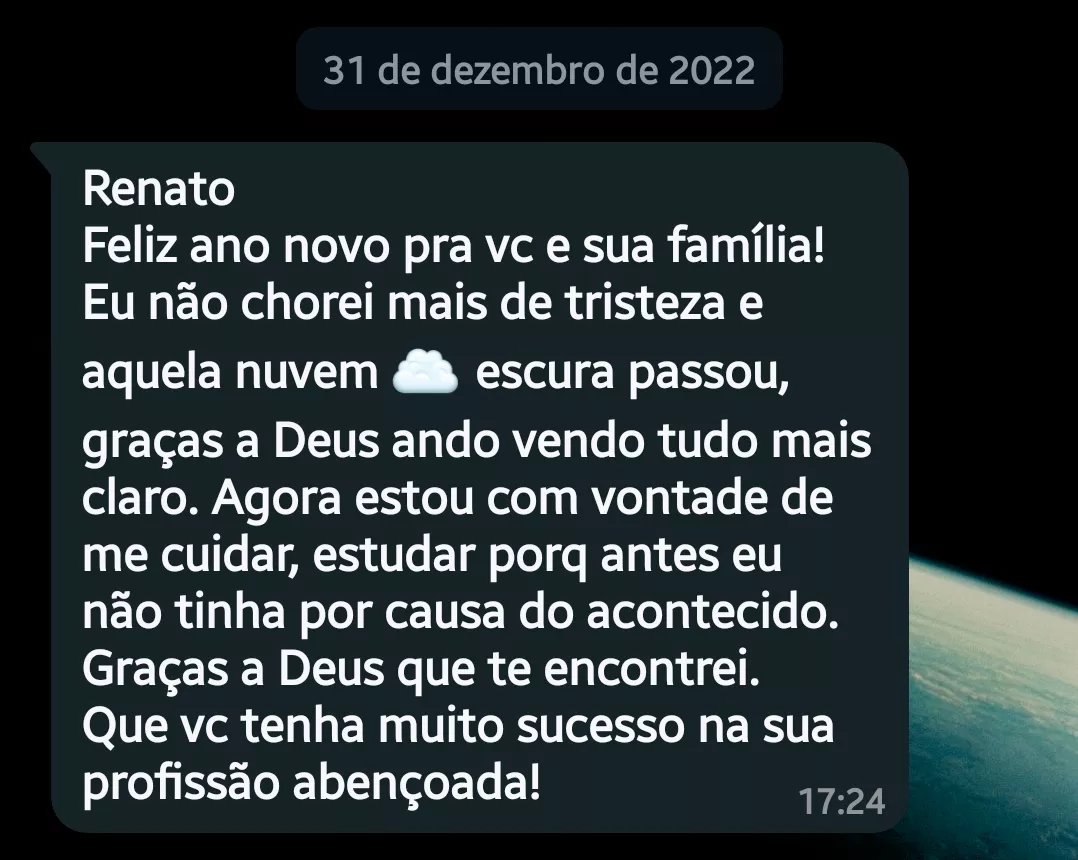
Task: Click the word acontecido.
Action: point(713,612)
